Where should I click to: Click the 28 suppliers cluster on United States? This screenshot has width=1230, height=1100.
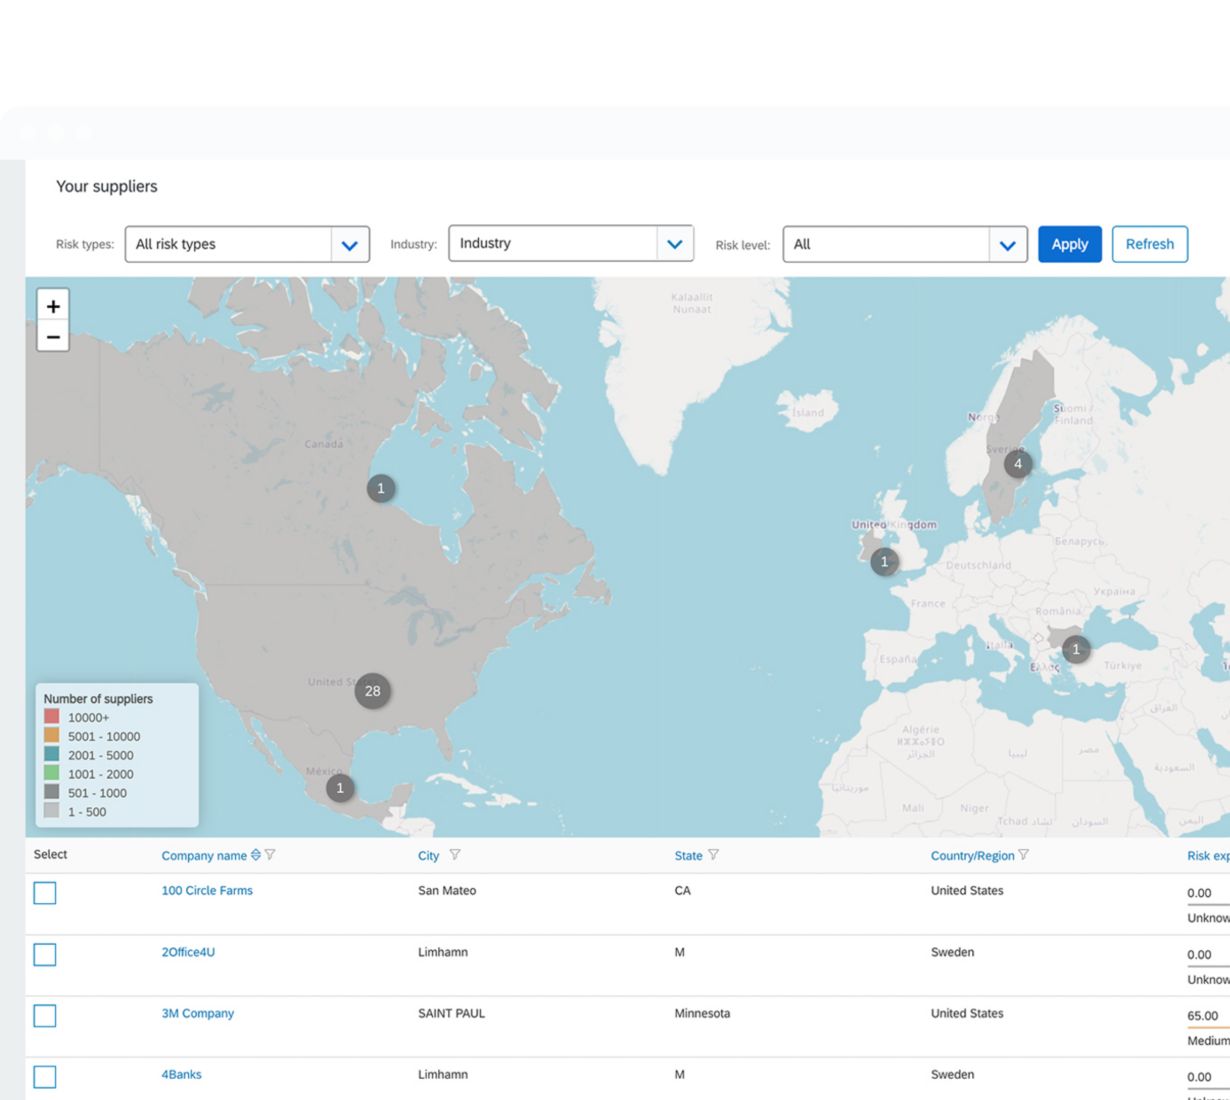[x=372, y=691]
